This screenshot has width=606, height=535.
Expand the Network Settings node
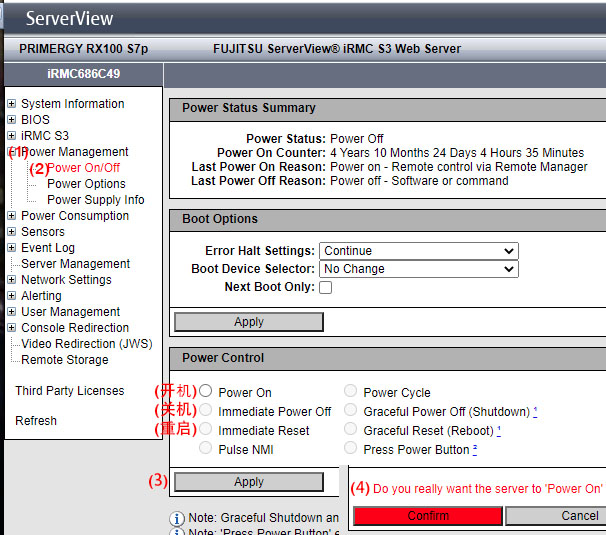(x=12, y=279)
